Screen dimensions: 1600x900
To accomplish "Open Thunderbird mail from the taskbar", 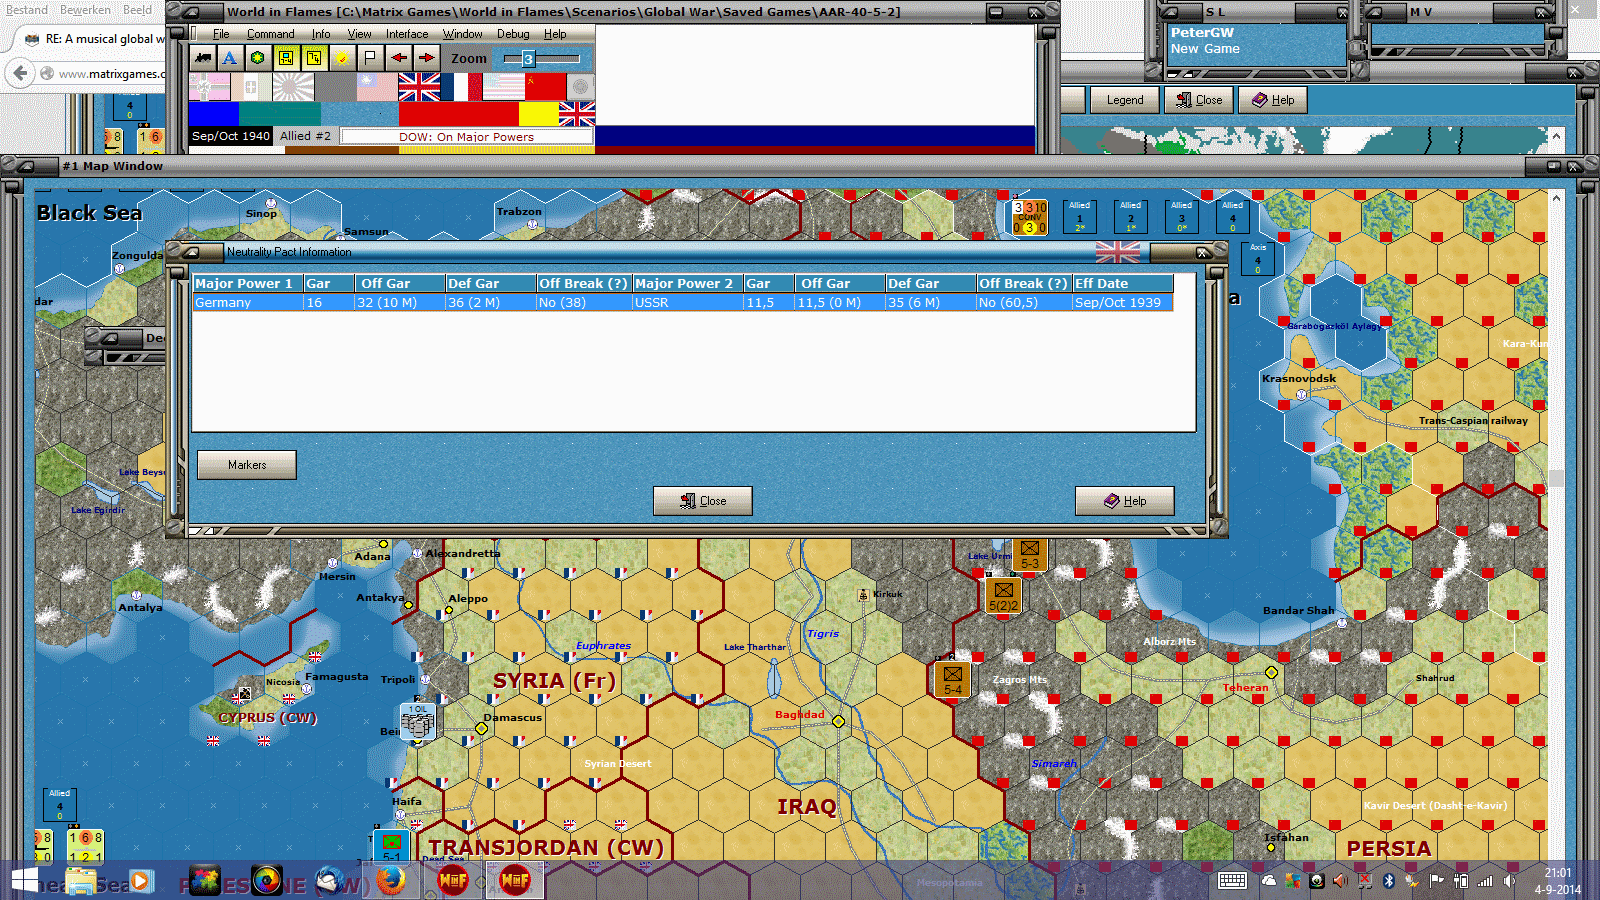I will coord(330,880).
